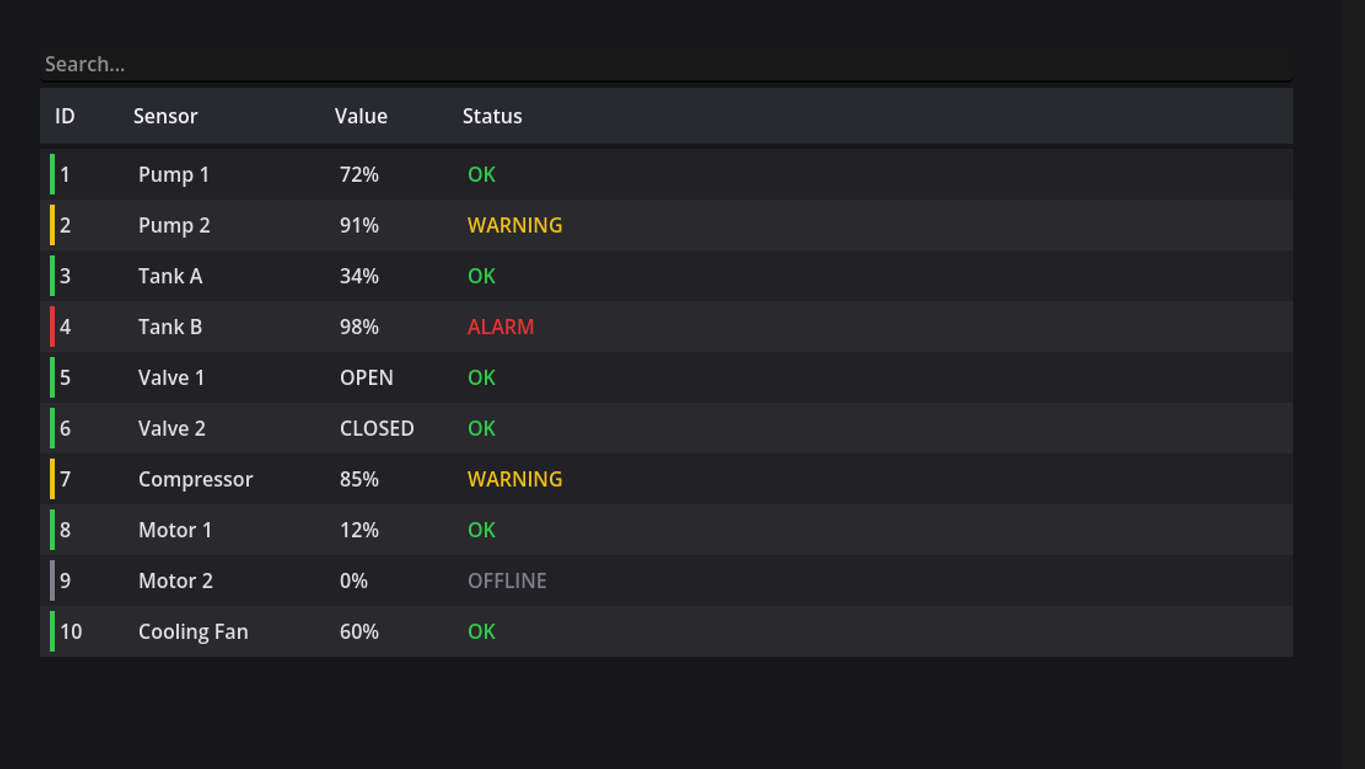The image size is (1365, 769).
Task: Click the Cooling Fan 60% value
Action: [359, 632]
